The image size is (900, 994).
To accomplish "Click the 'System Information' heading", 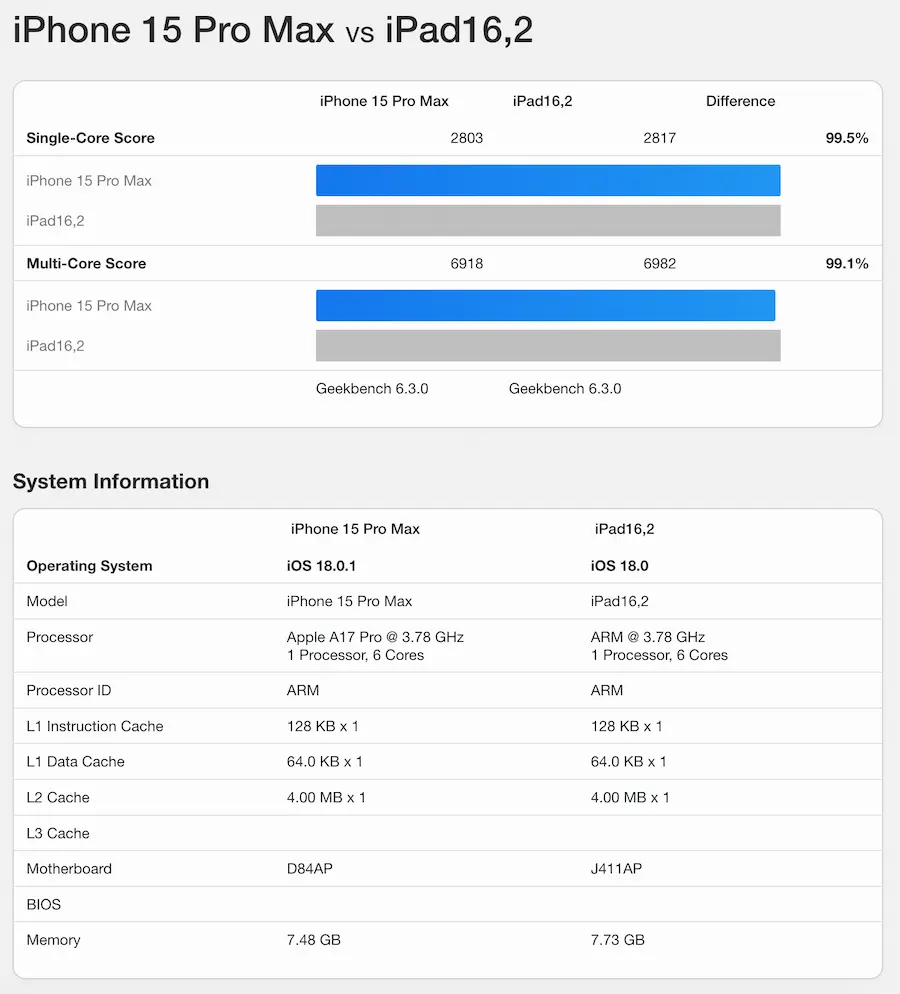I will [x=111, y=481].
